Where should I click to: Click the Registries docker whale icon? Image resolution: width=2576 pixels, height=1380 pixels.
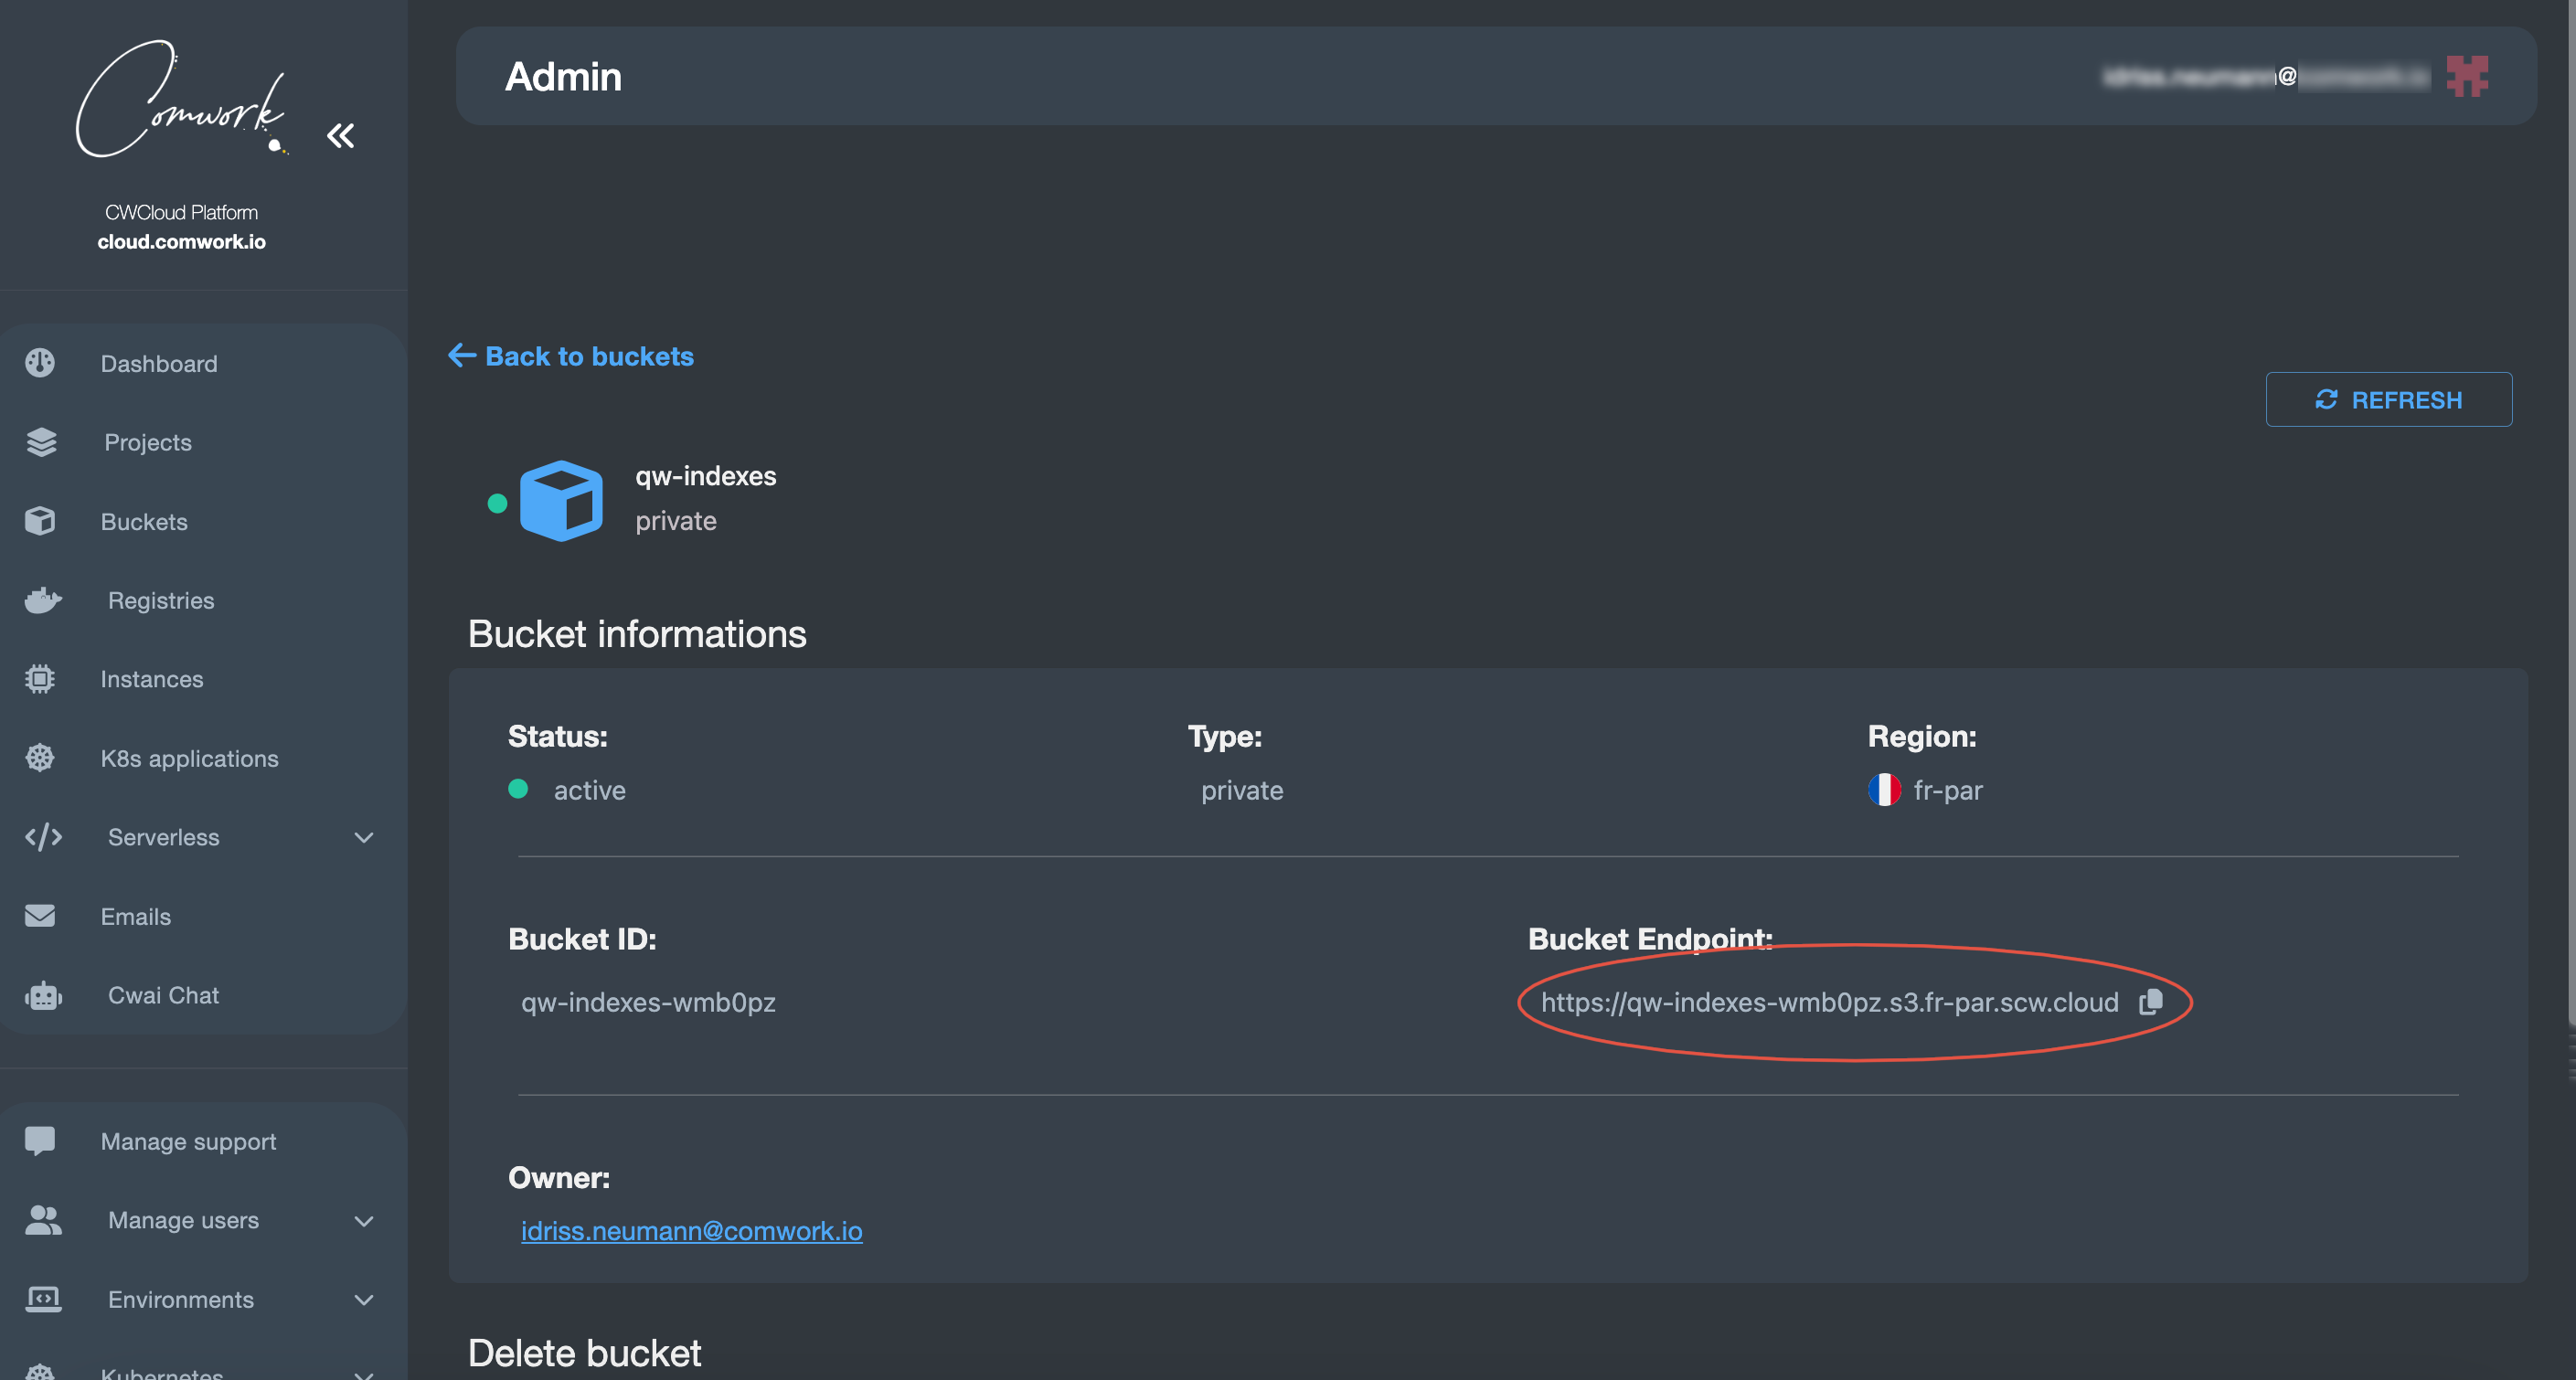pyautogui.click(x=43, y=600)
